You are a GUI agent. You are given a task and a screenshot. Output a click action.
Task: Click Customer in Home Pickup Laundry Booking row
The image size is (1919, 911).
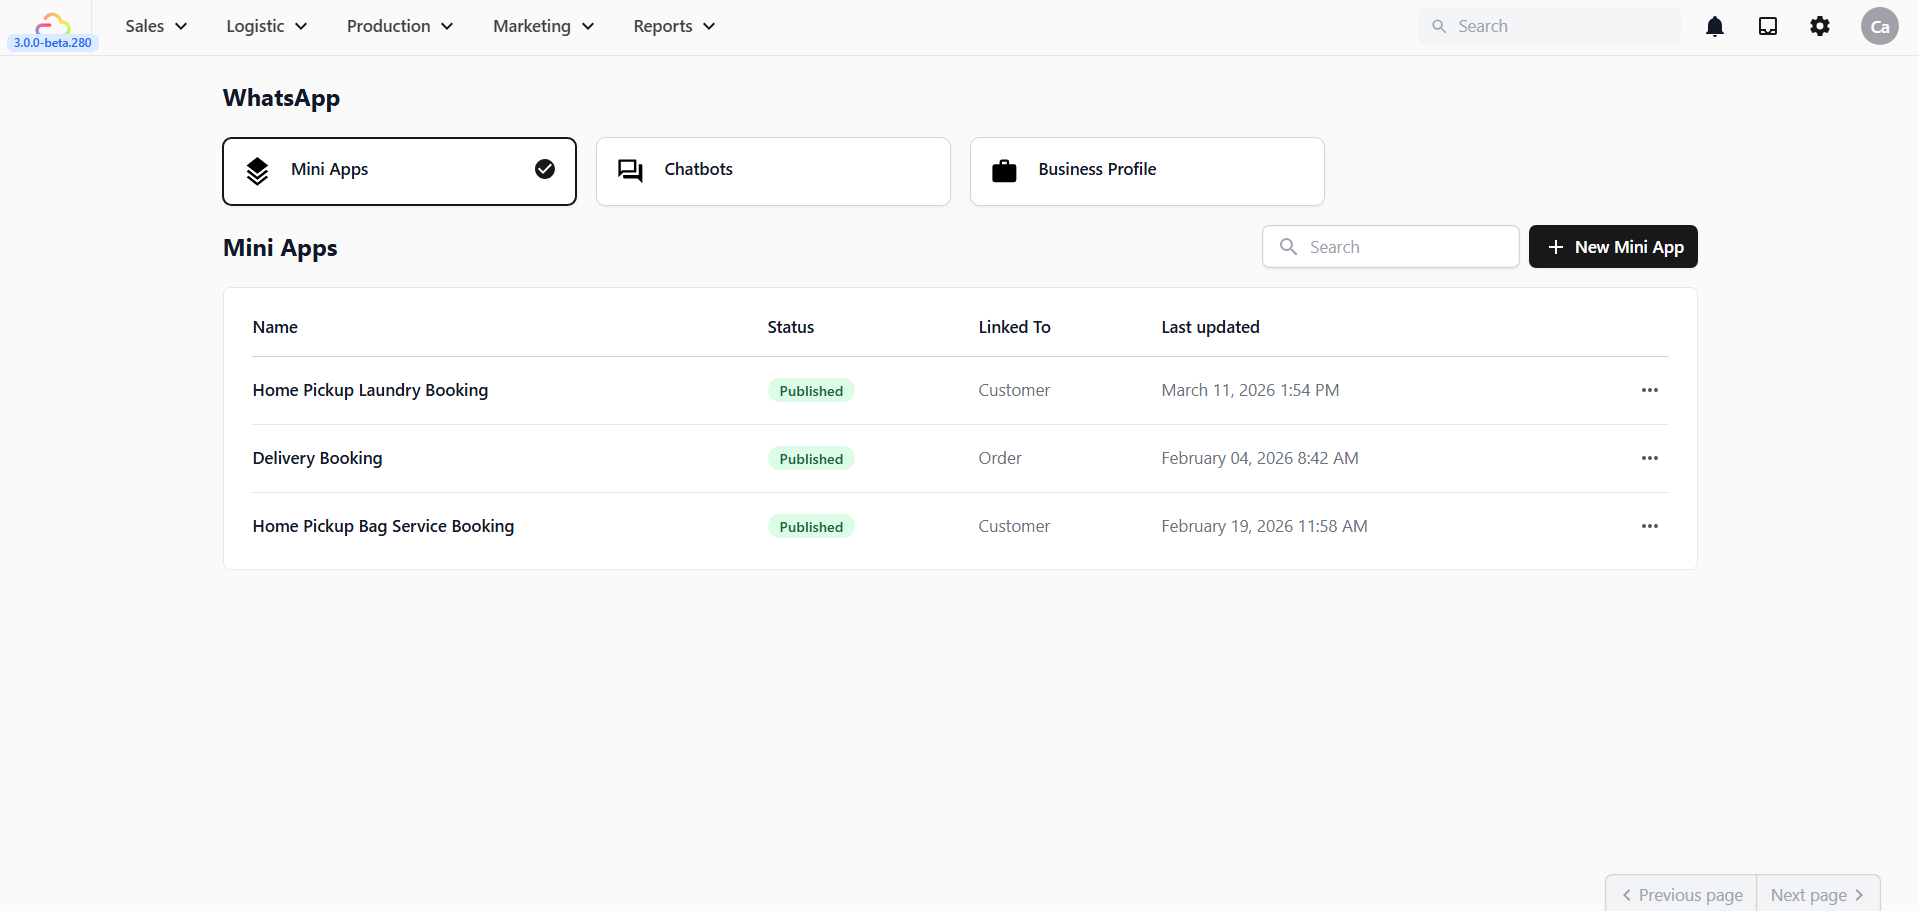(x=1014, y=390)
